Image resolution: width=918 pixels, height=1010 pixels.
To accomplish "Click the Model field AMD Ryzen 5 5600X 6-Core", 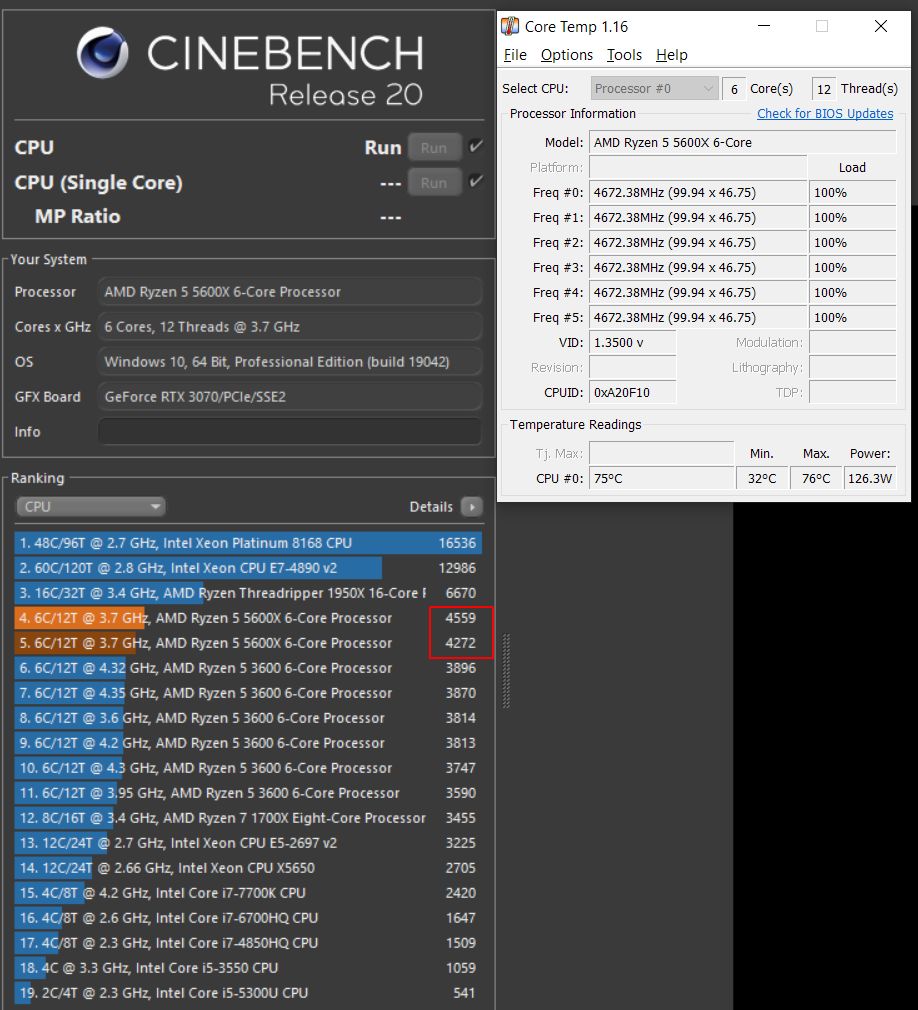I will [742, 142].
